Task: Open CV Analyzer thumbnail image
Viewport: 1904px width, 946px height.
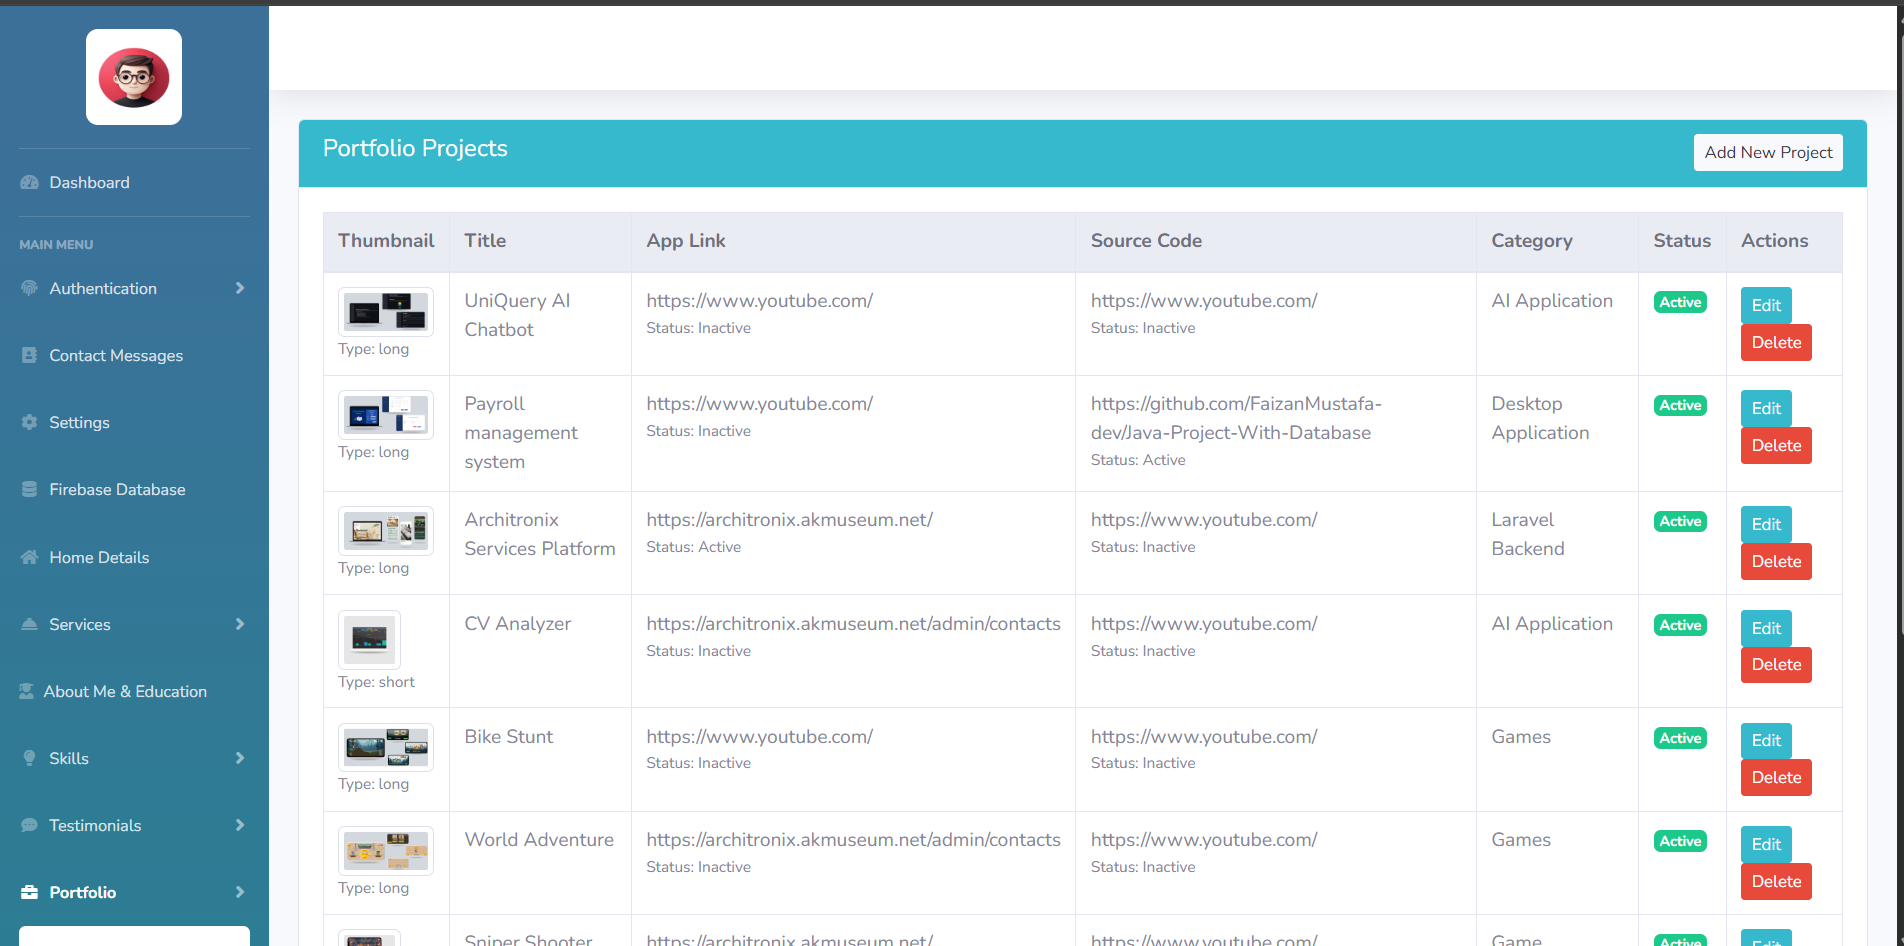Action: (369, 639)
